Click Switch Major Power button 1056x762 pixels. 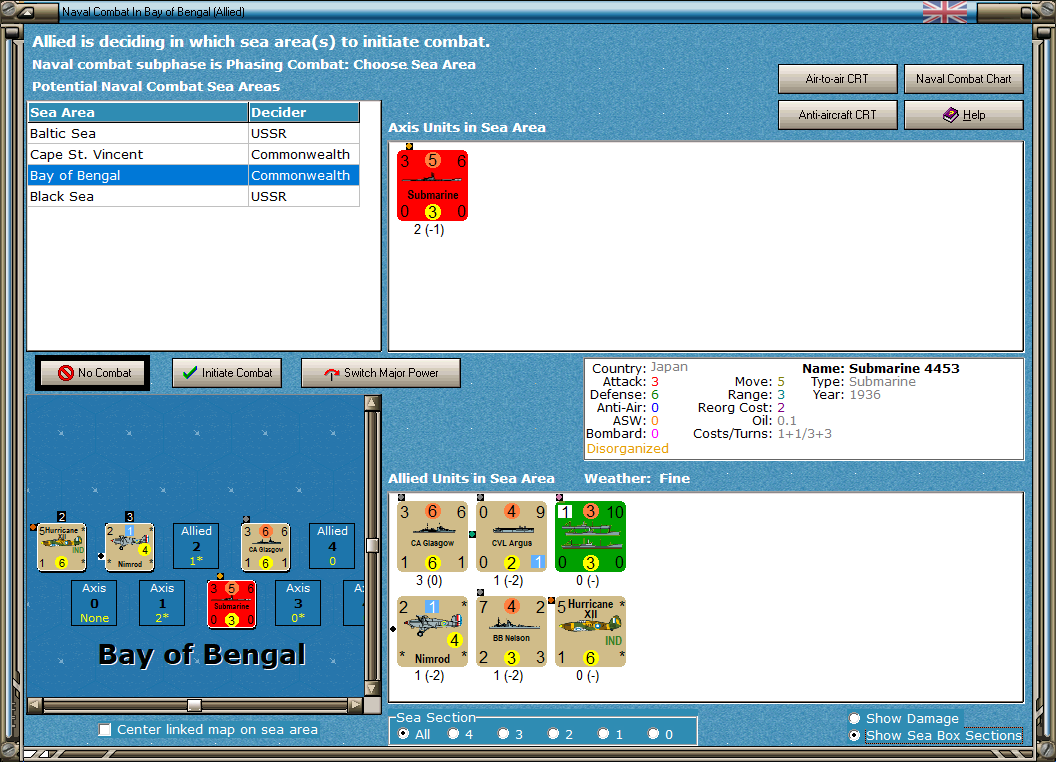[x=381, y=373]
